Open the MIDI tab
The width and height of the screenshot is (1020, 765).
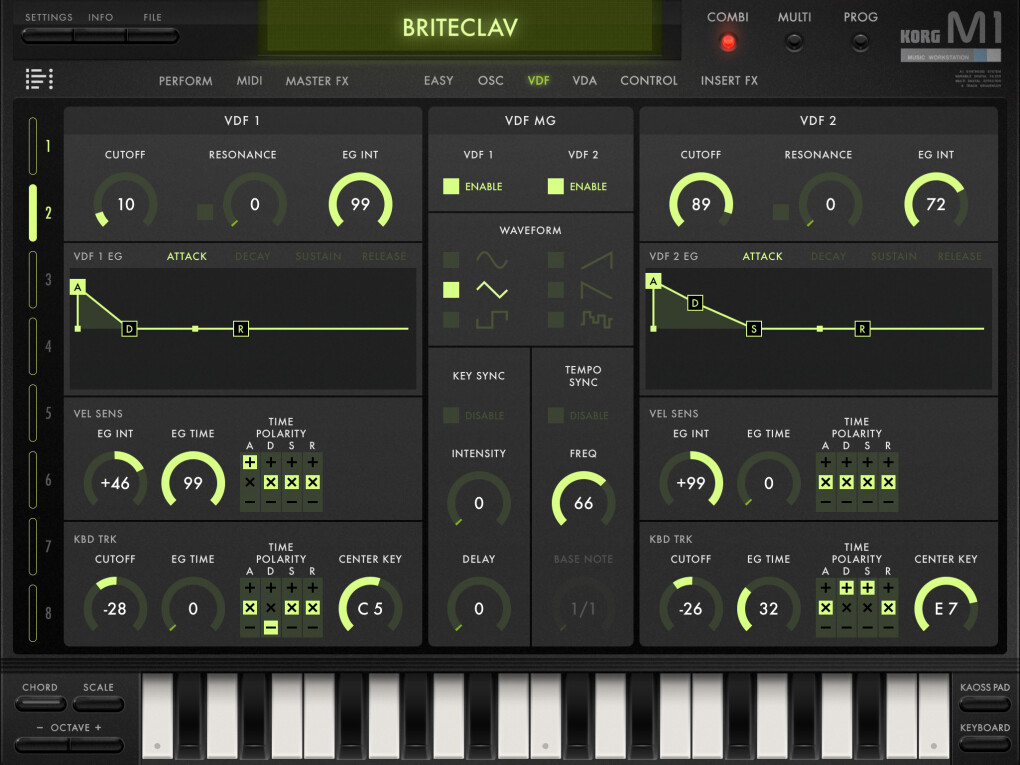coord(249,81)
